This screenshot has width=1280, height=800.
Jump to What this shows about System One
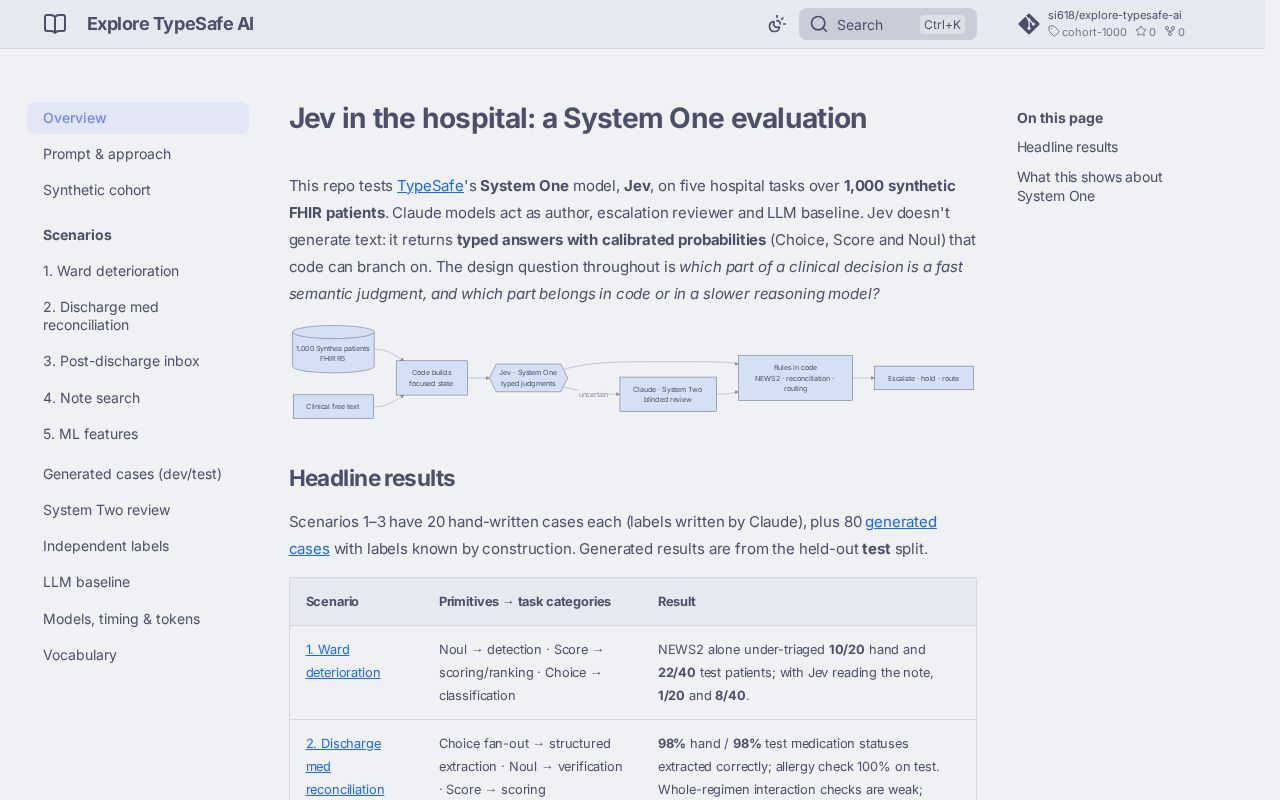1089,186
